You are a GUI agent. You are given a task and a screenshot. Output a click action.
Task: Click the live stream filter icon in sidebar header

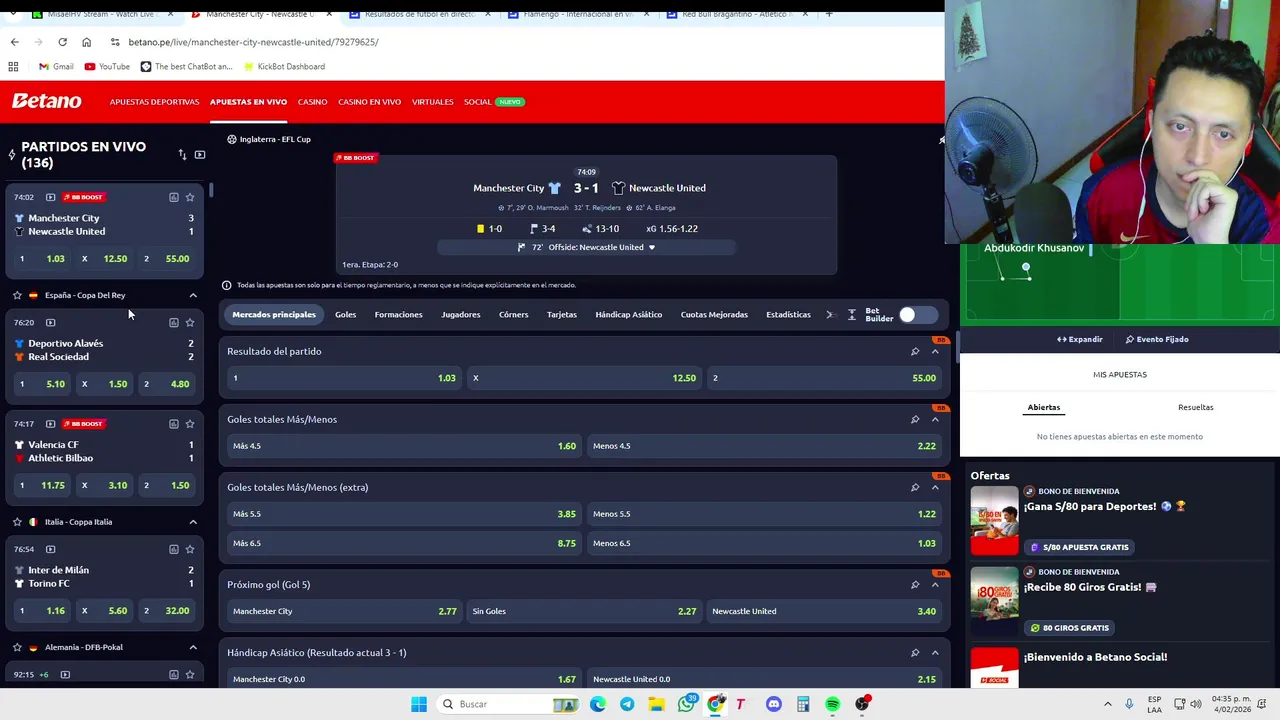tap(200, 155)
